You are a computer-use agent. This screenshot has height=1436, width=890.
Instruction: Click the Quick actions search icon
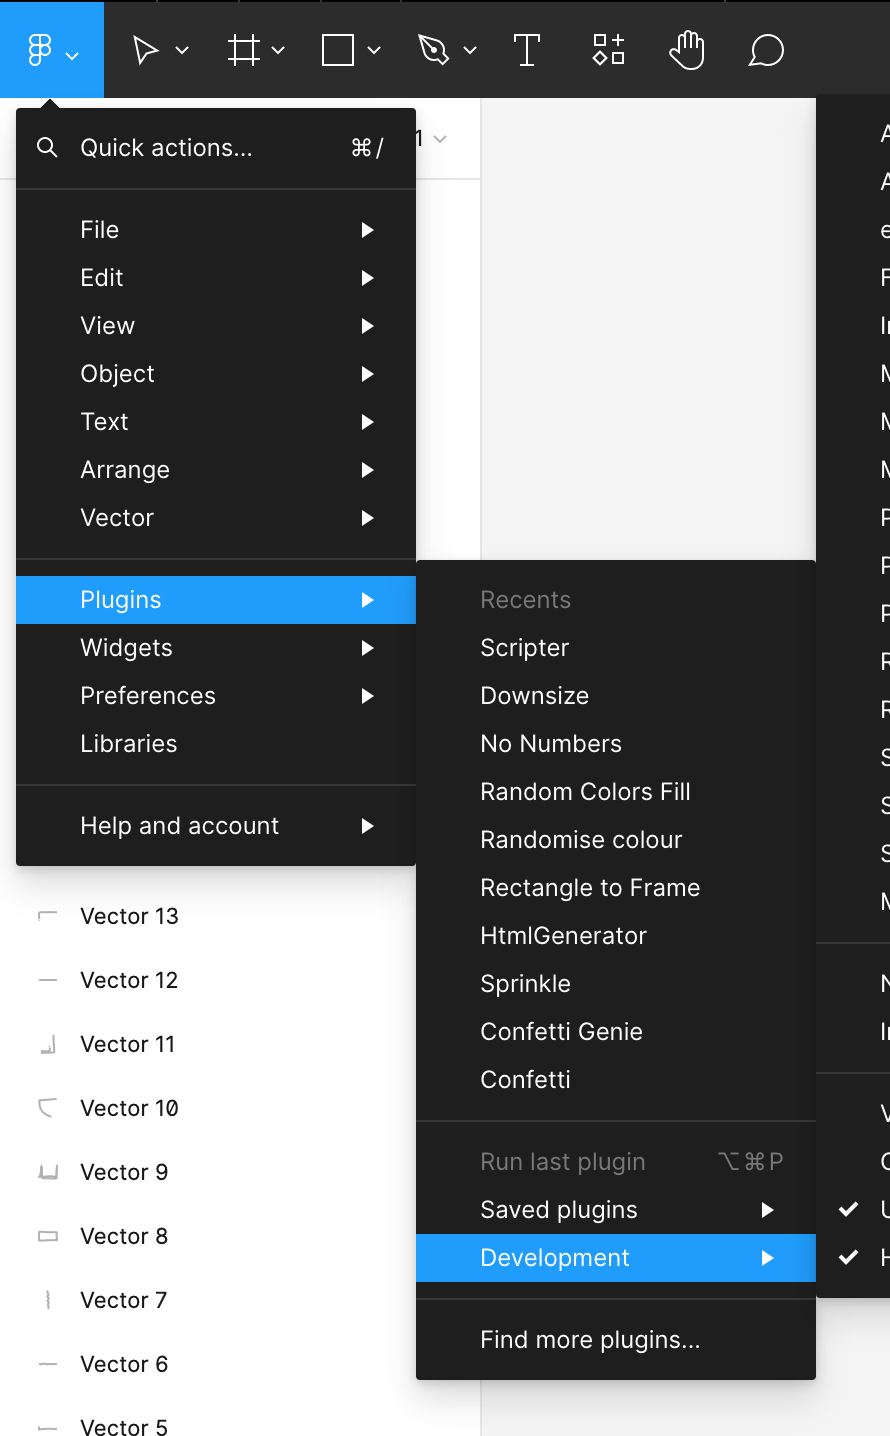tap(47, 148)
